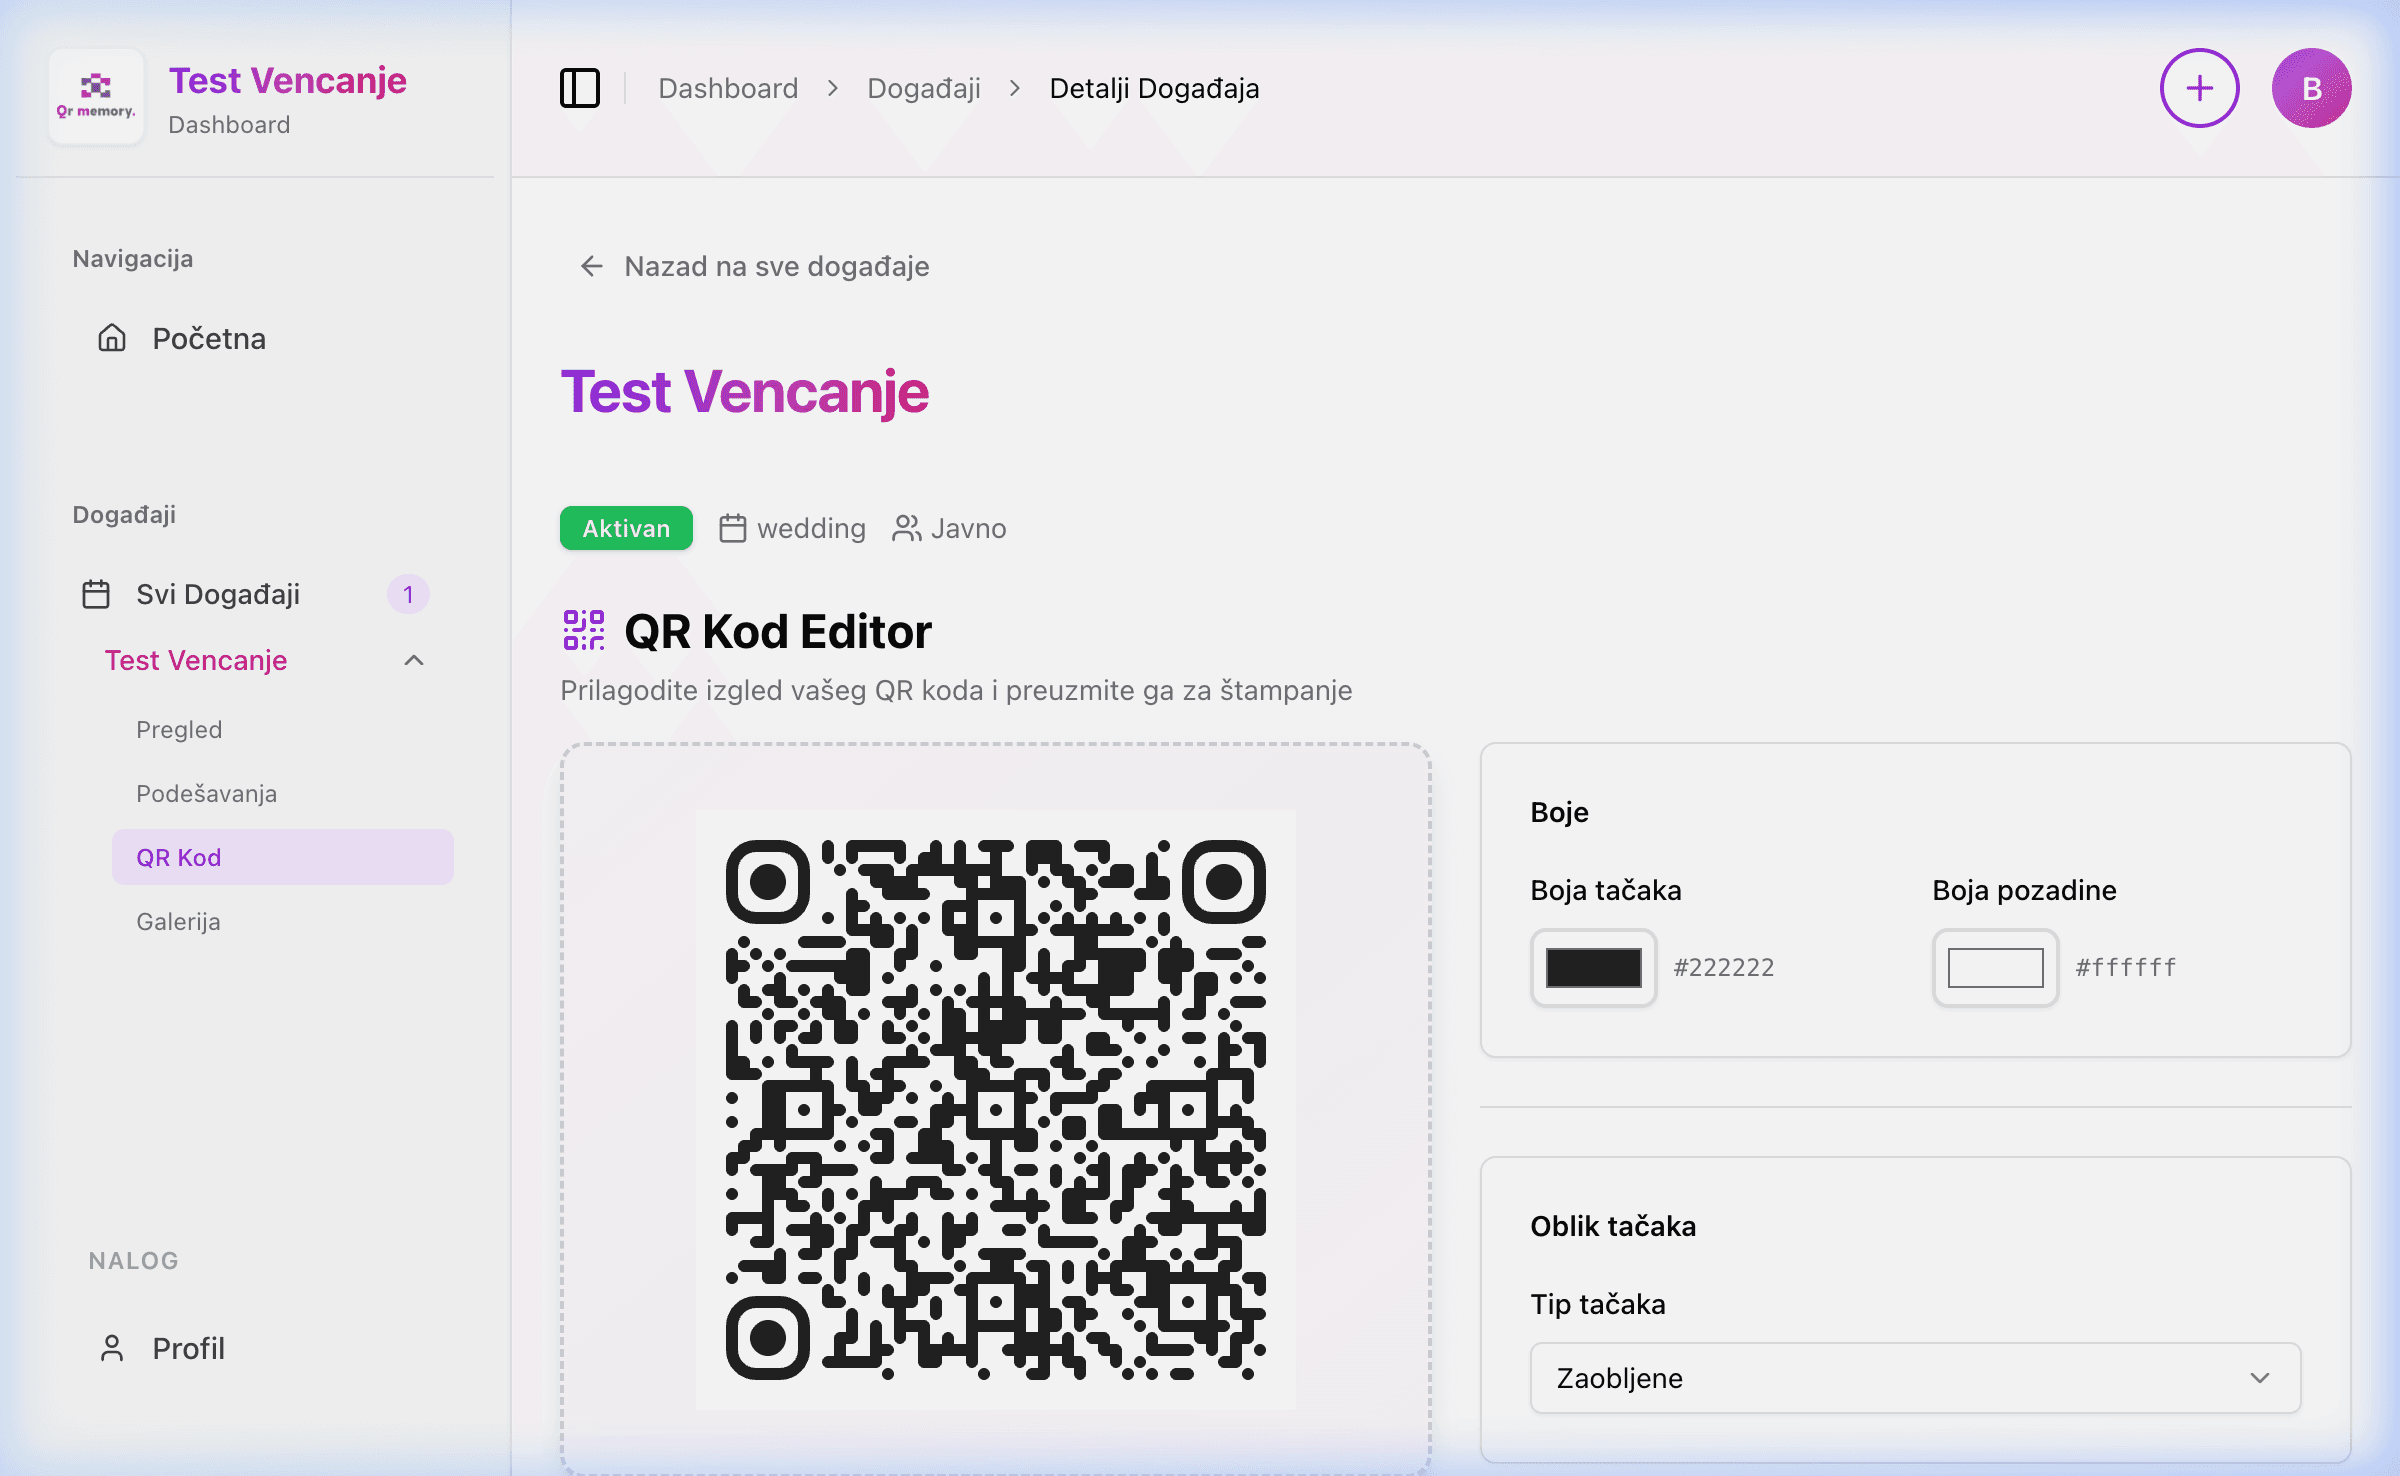The height and width of the screenshot is (1476, 2400).
Task: Expand the Zaobljene selection chevron
Action: click(2258, 1378)
